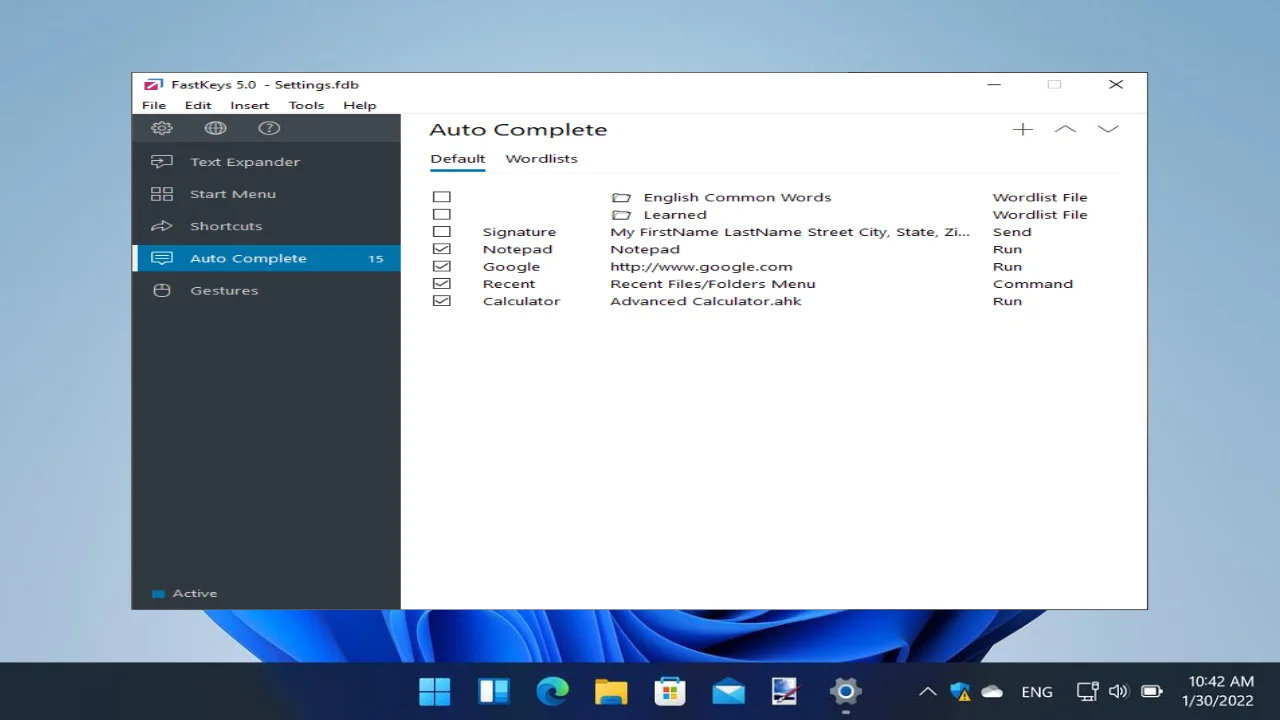Click the Auto Complete sidebar icon

(x=162, y=258)
